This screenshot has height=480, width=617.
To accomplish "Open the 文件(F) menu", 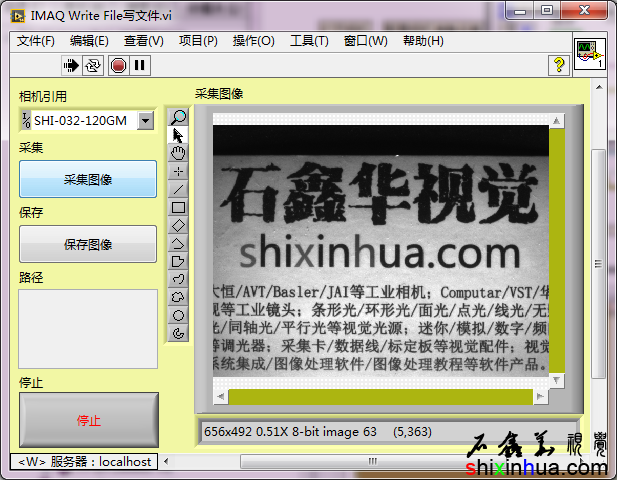I will (x=35, y=41).
